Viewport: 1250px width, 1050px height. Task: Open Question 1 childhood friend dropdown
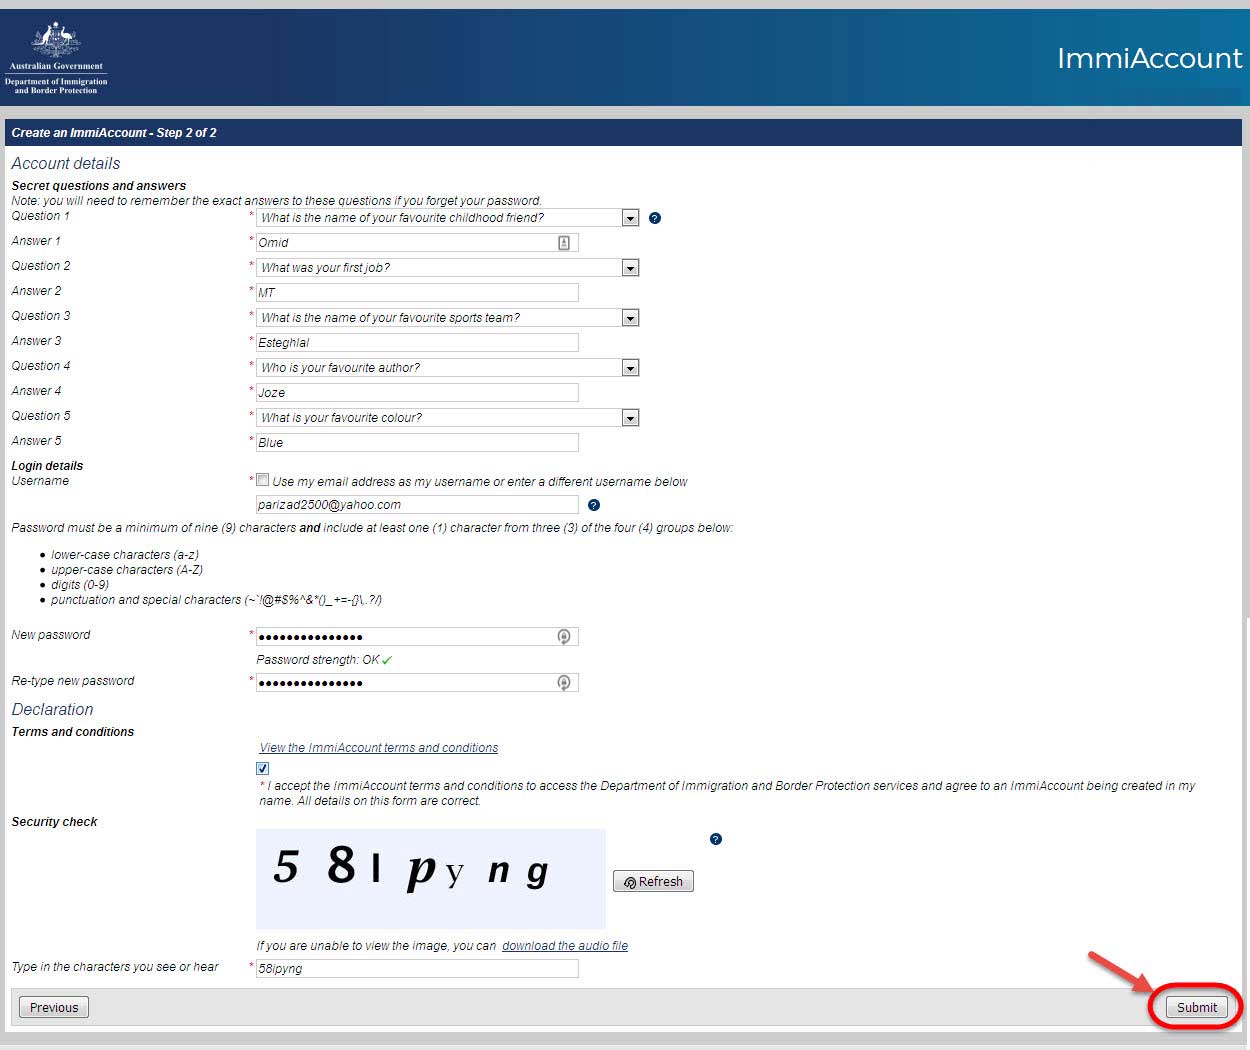630,218
